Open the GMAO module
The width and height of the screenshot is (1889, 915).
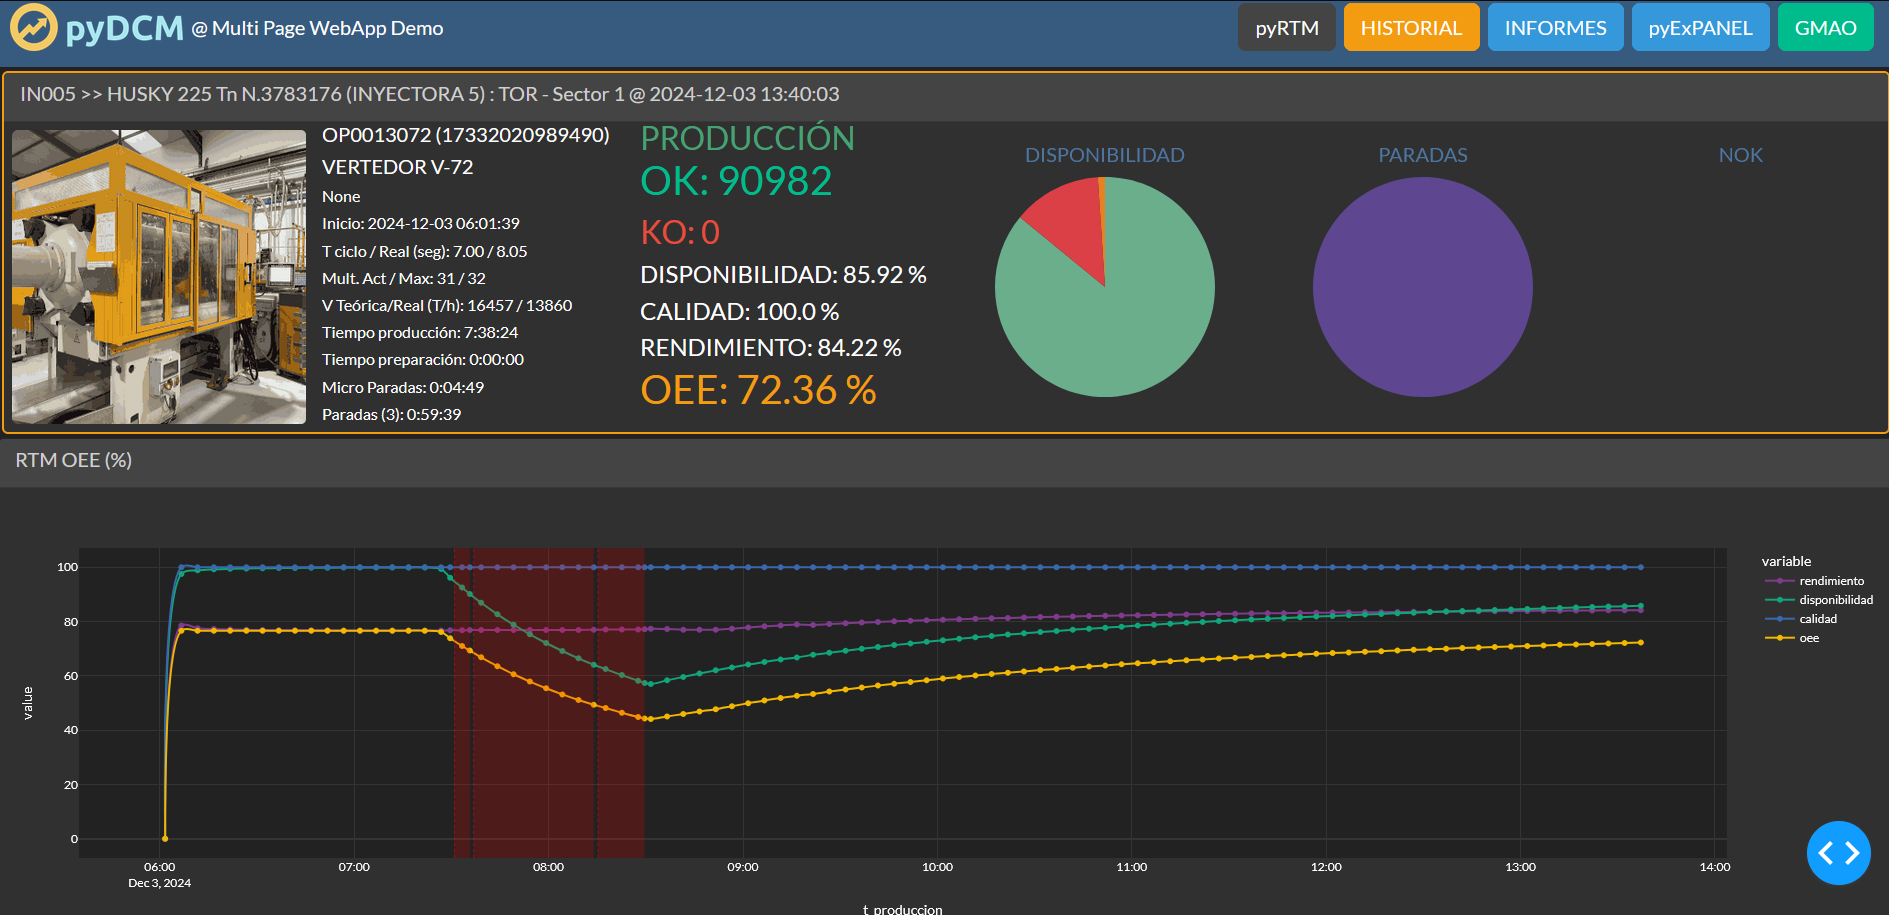pyautogui.click(x=1825, y=27)
